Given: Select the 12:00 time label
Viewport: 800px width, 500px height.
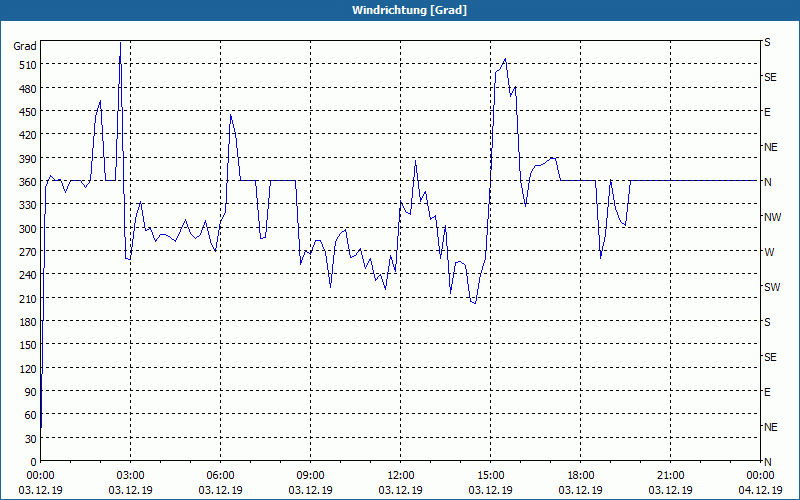Looking at the screenshot, I should (x=401, y=476).
